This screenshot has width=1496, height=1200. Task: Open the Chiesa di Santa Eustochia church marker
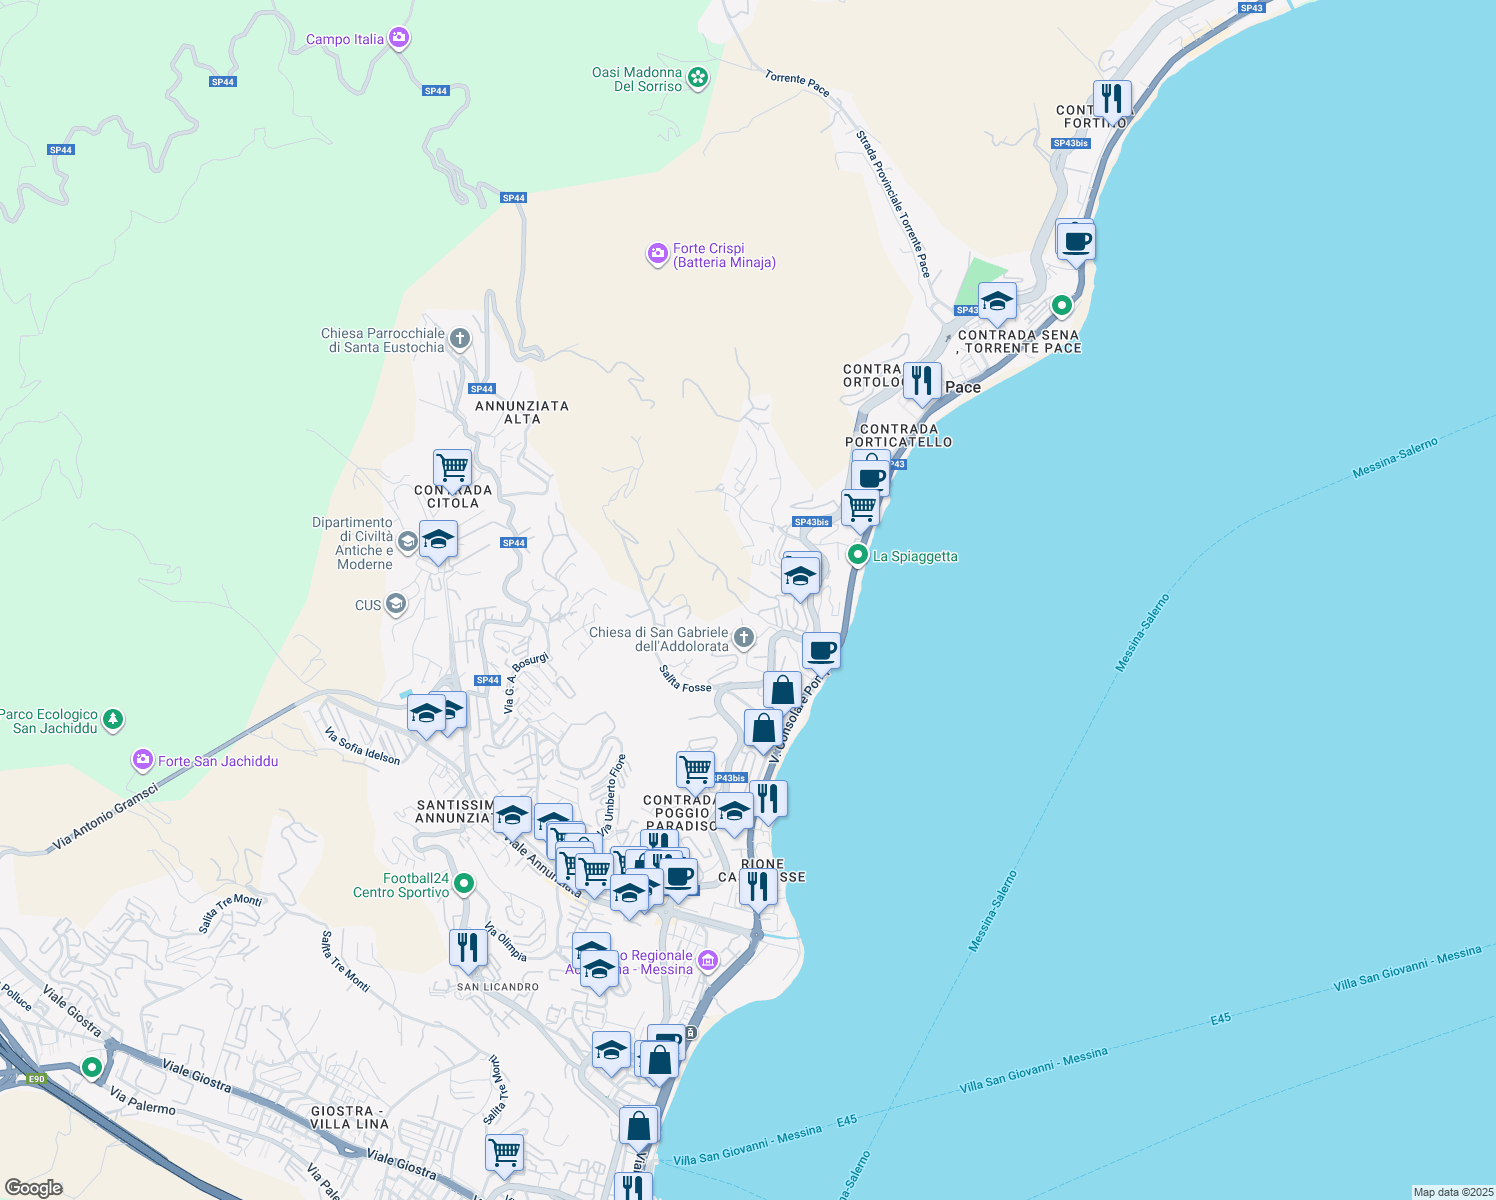point(460,339)
